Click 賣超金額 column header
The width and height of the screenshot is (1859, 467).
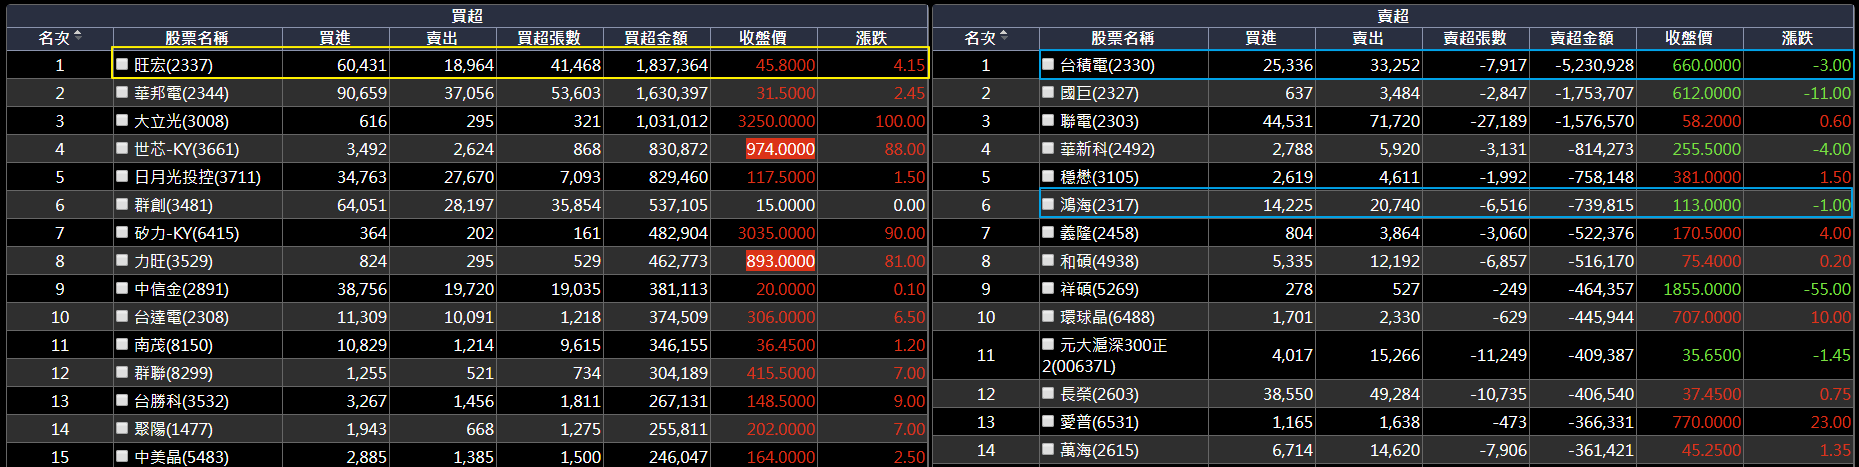pos(1582,38)
